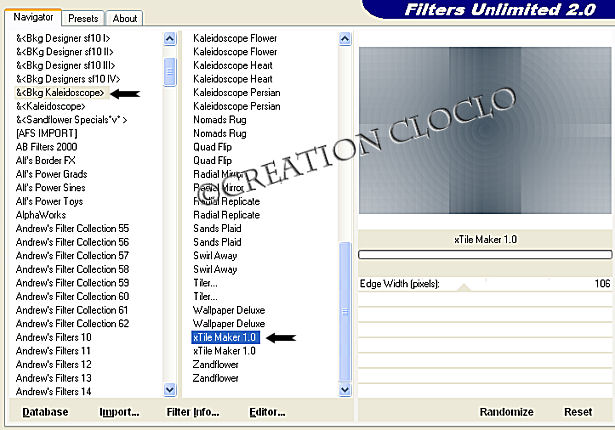The image size is (615, 430).
Task: Select the AlphaWorks category
Action: coord(41,215)
